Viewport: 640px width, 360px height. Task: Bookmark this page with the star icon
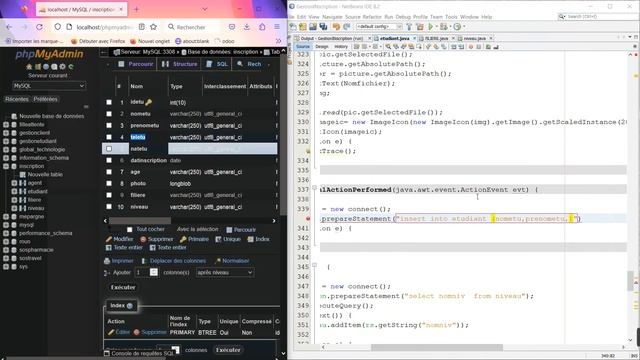153,27
